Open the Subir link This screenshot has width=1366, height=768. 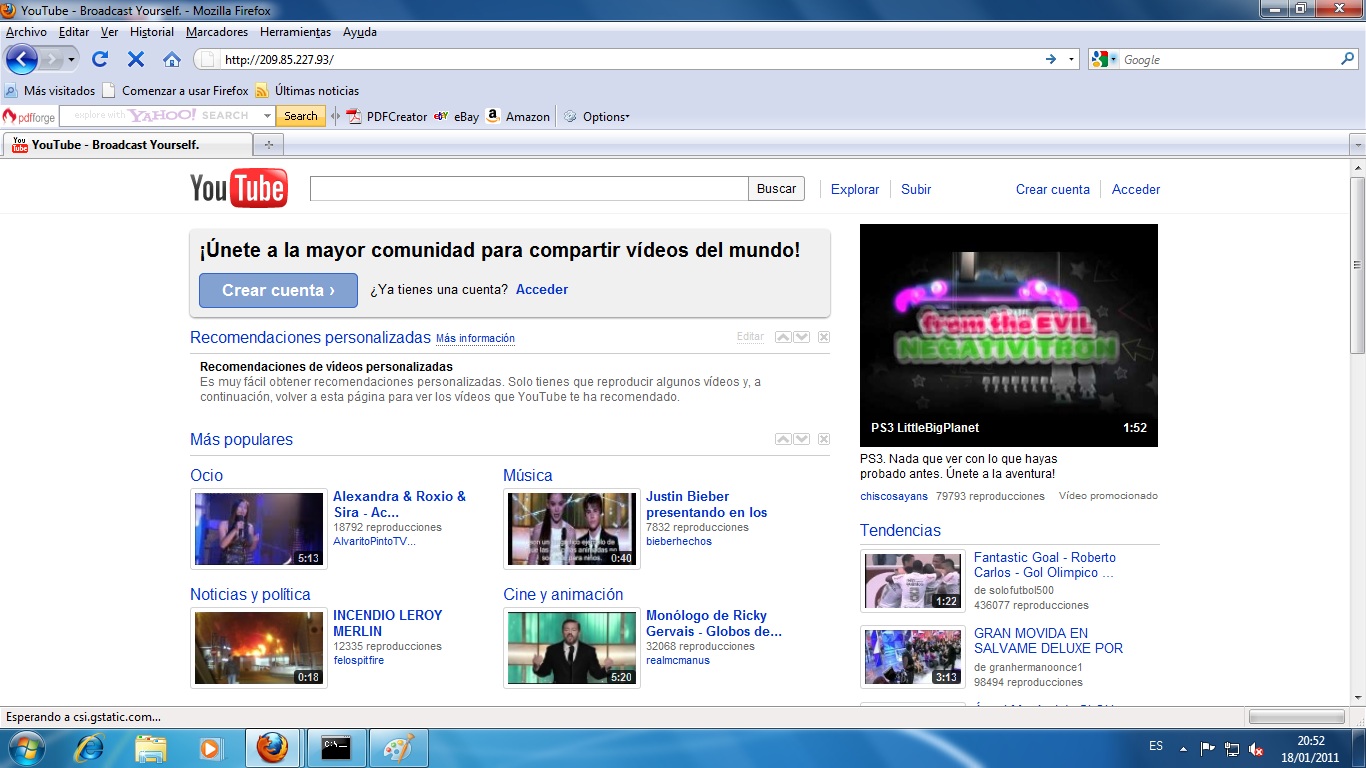pos(916,189)
